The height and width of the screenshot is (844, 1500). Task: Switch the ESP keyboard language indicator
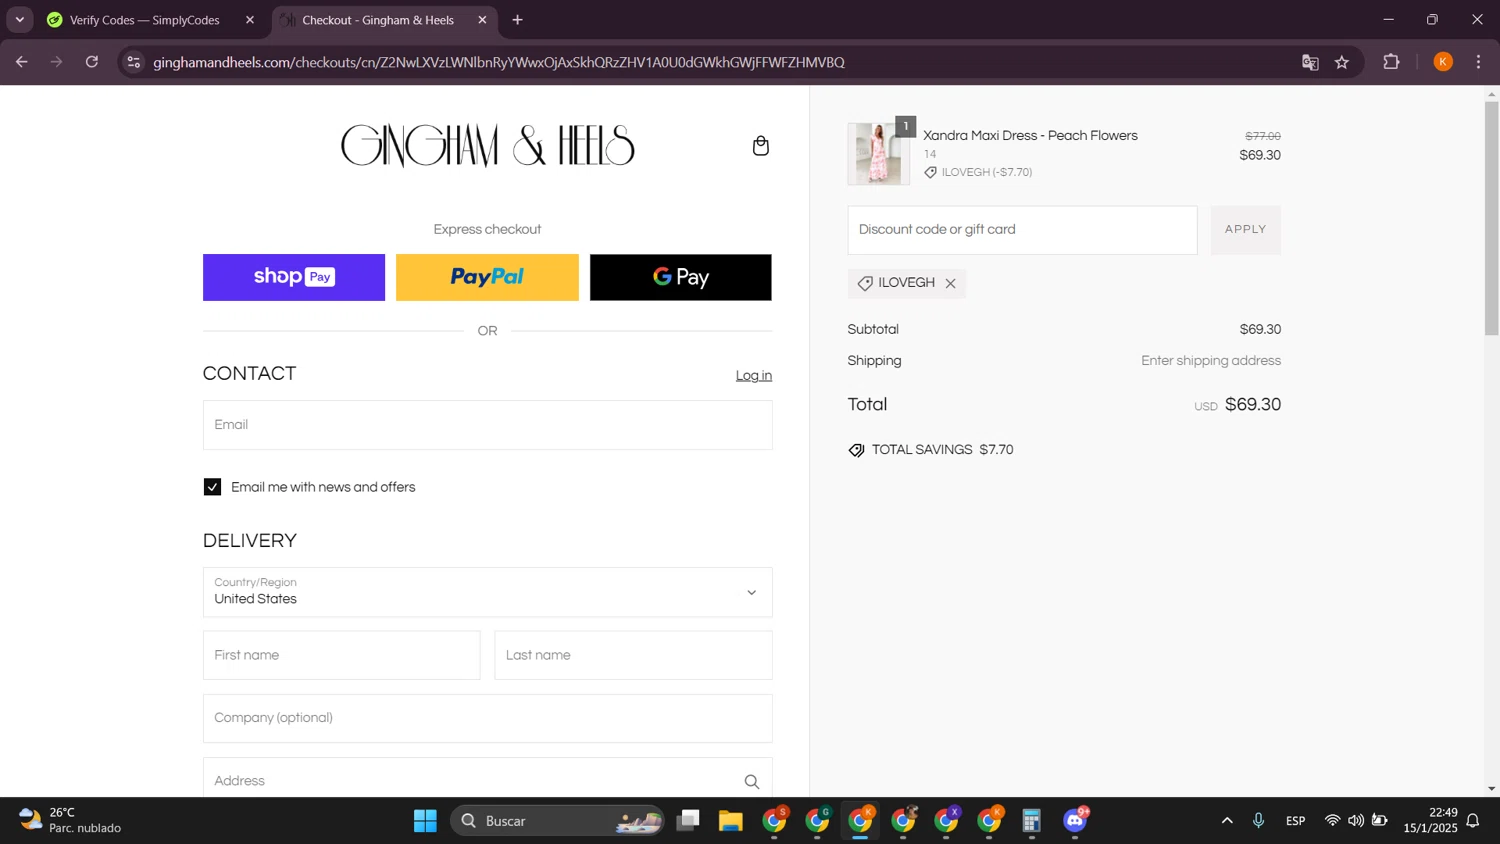(1295, 821)
